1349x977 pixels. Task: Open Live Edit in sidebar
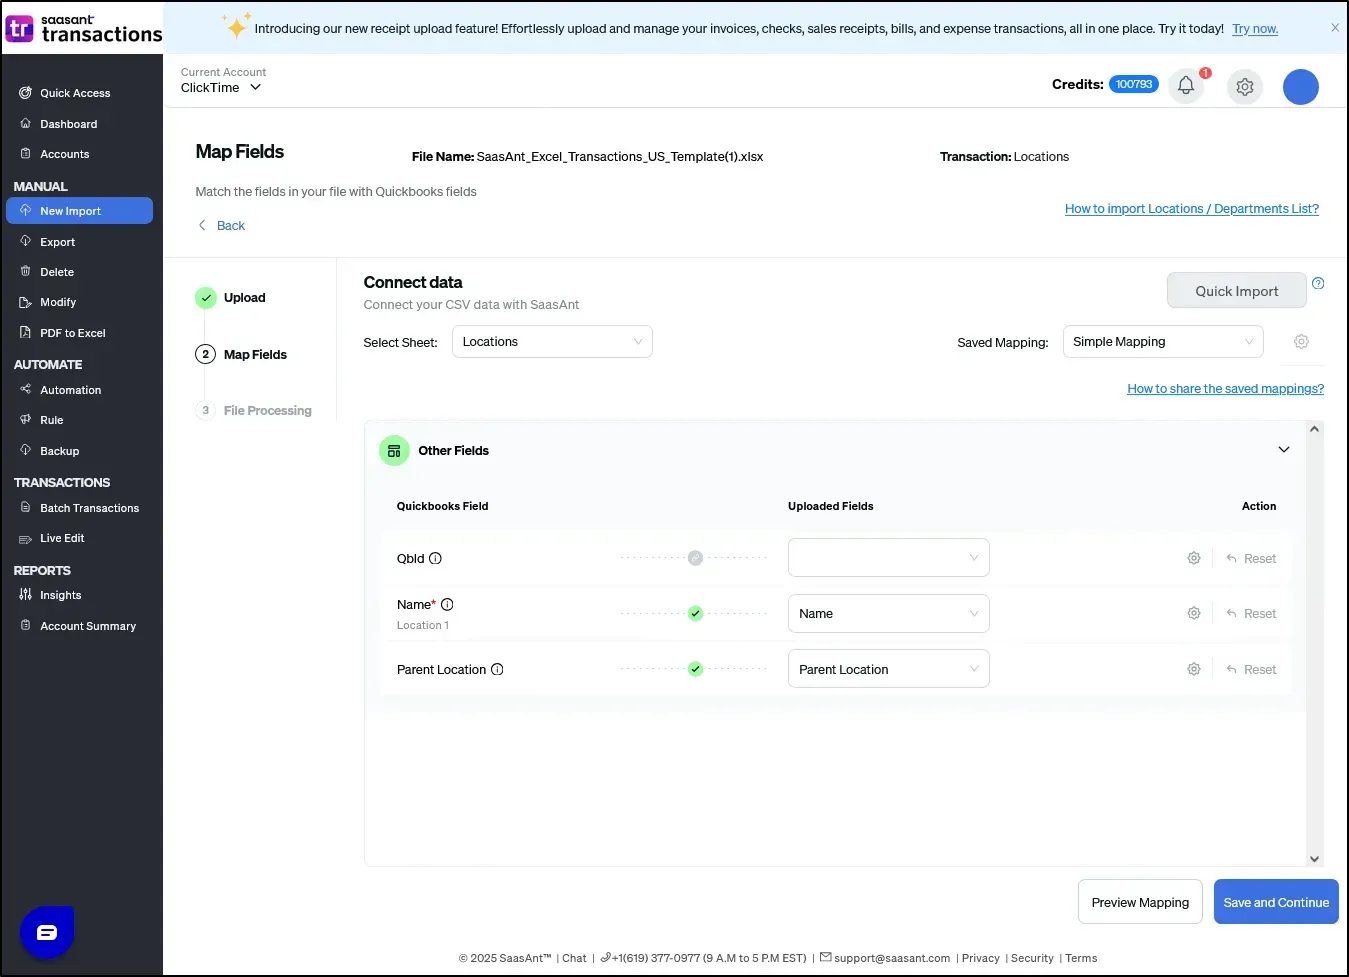click(x=62, y=538)
